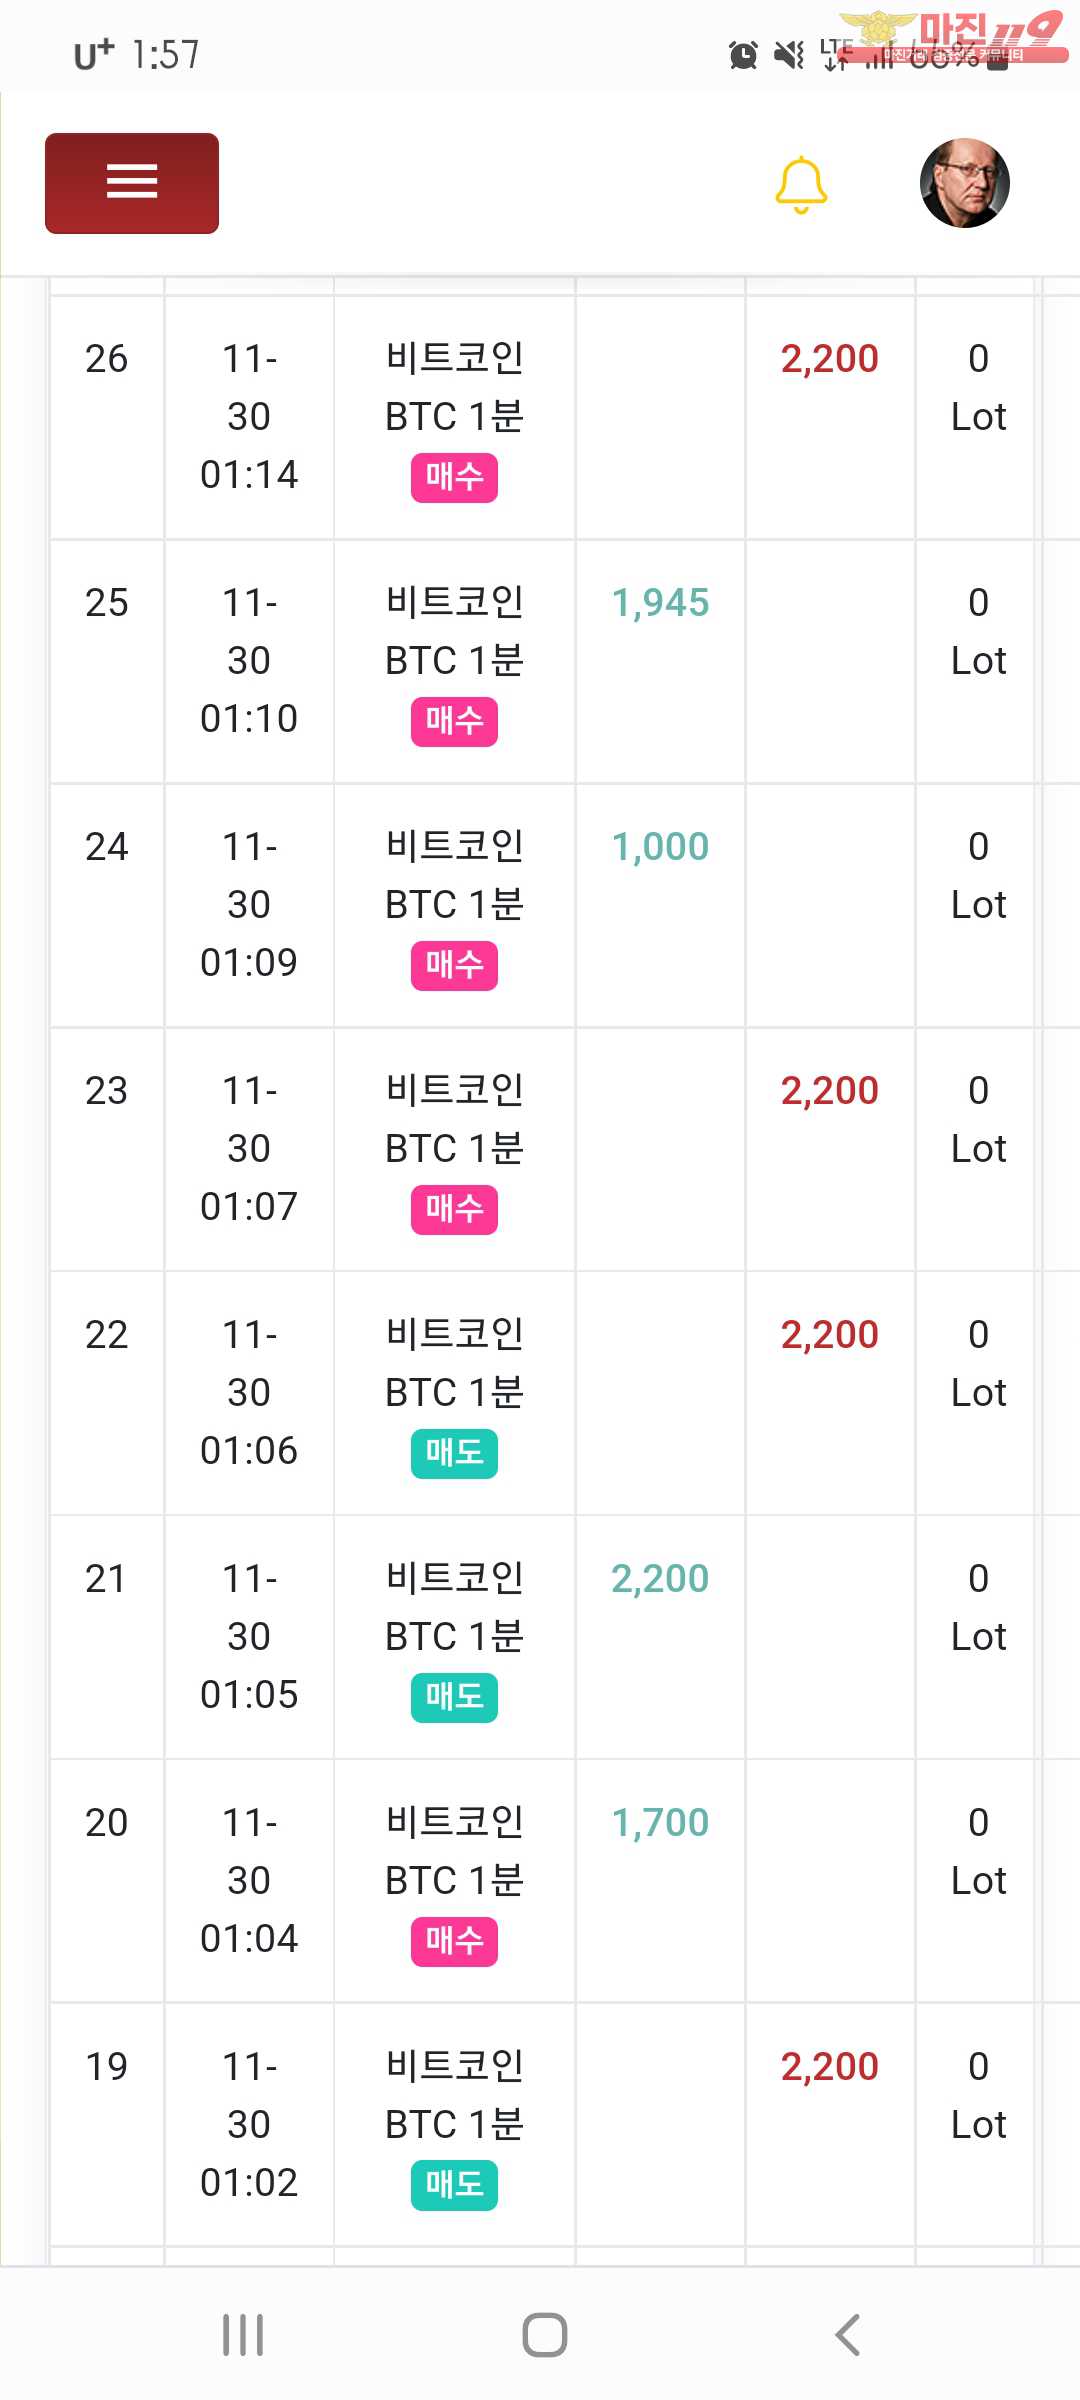Click the 매수 badge in row 25
The image size is (1080, 2400).
tap(454, 721)
